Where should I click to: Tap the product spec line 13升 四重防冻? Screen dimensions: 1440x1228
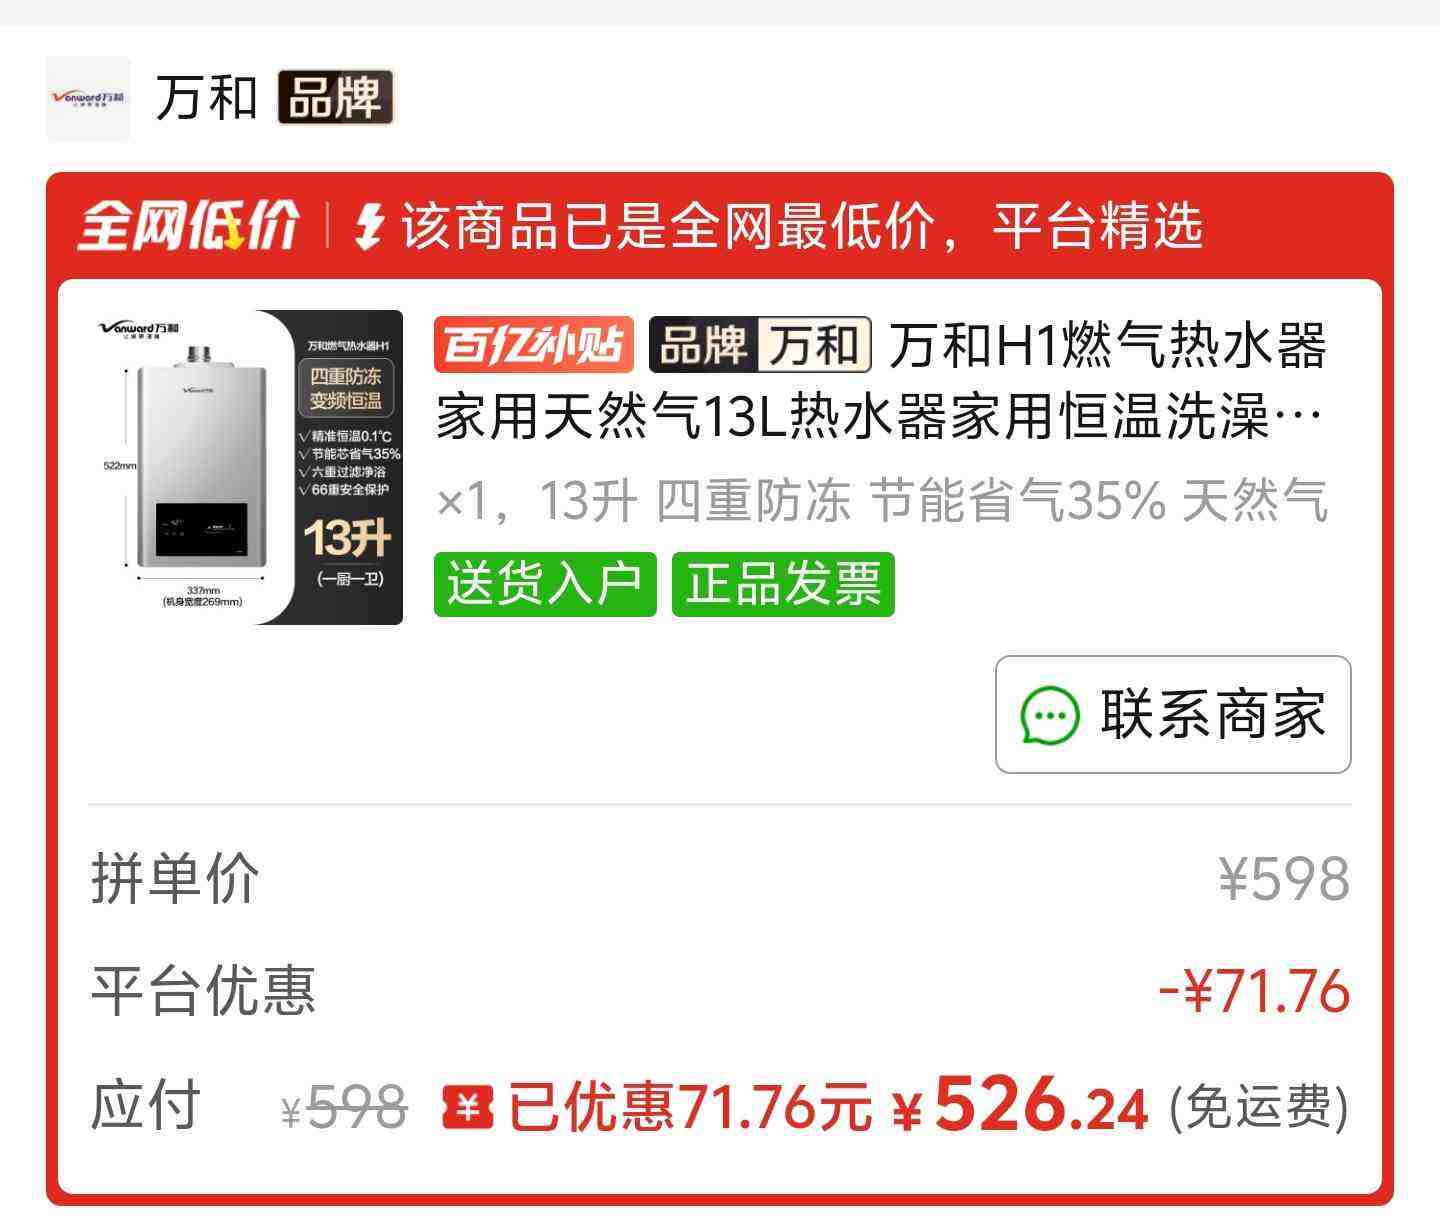(x=881, y=501)
